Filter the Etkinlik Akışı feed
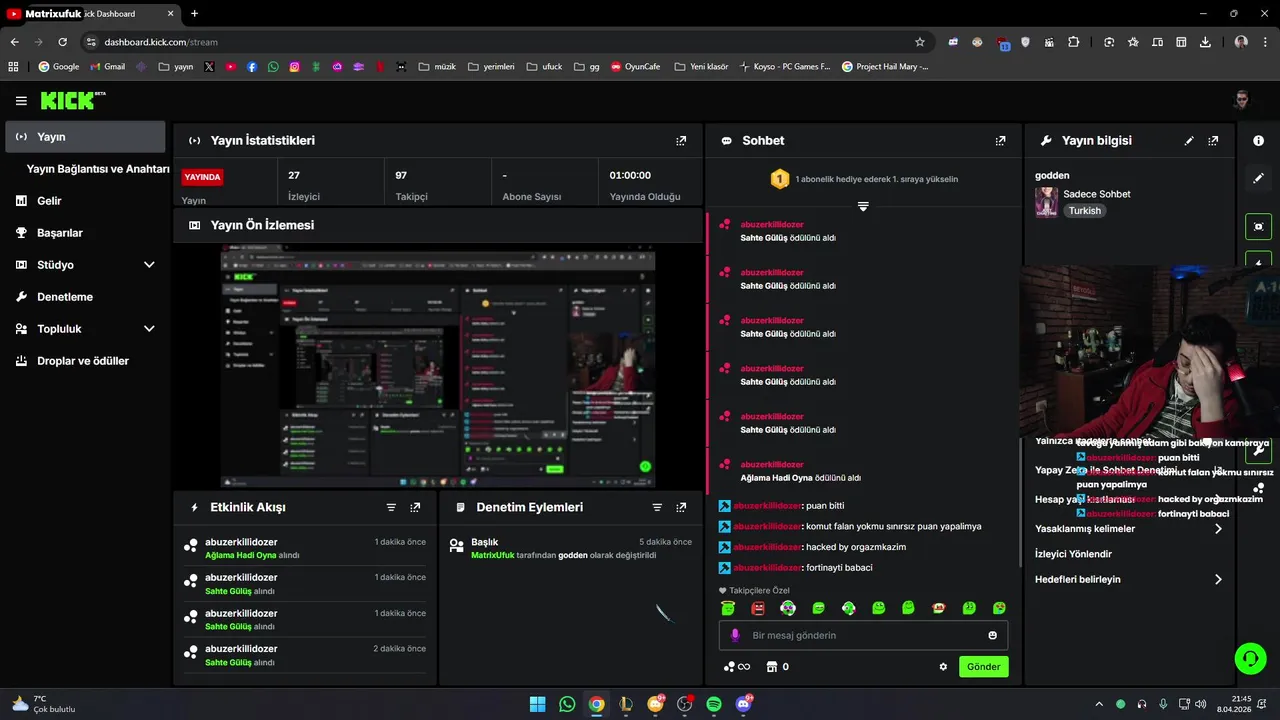This screenshot has height=720, width=1280. (x=391, y=508)
